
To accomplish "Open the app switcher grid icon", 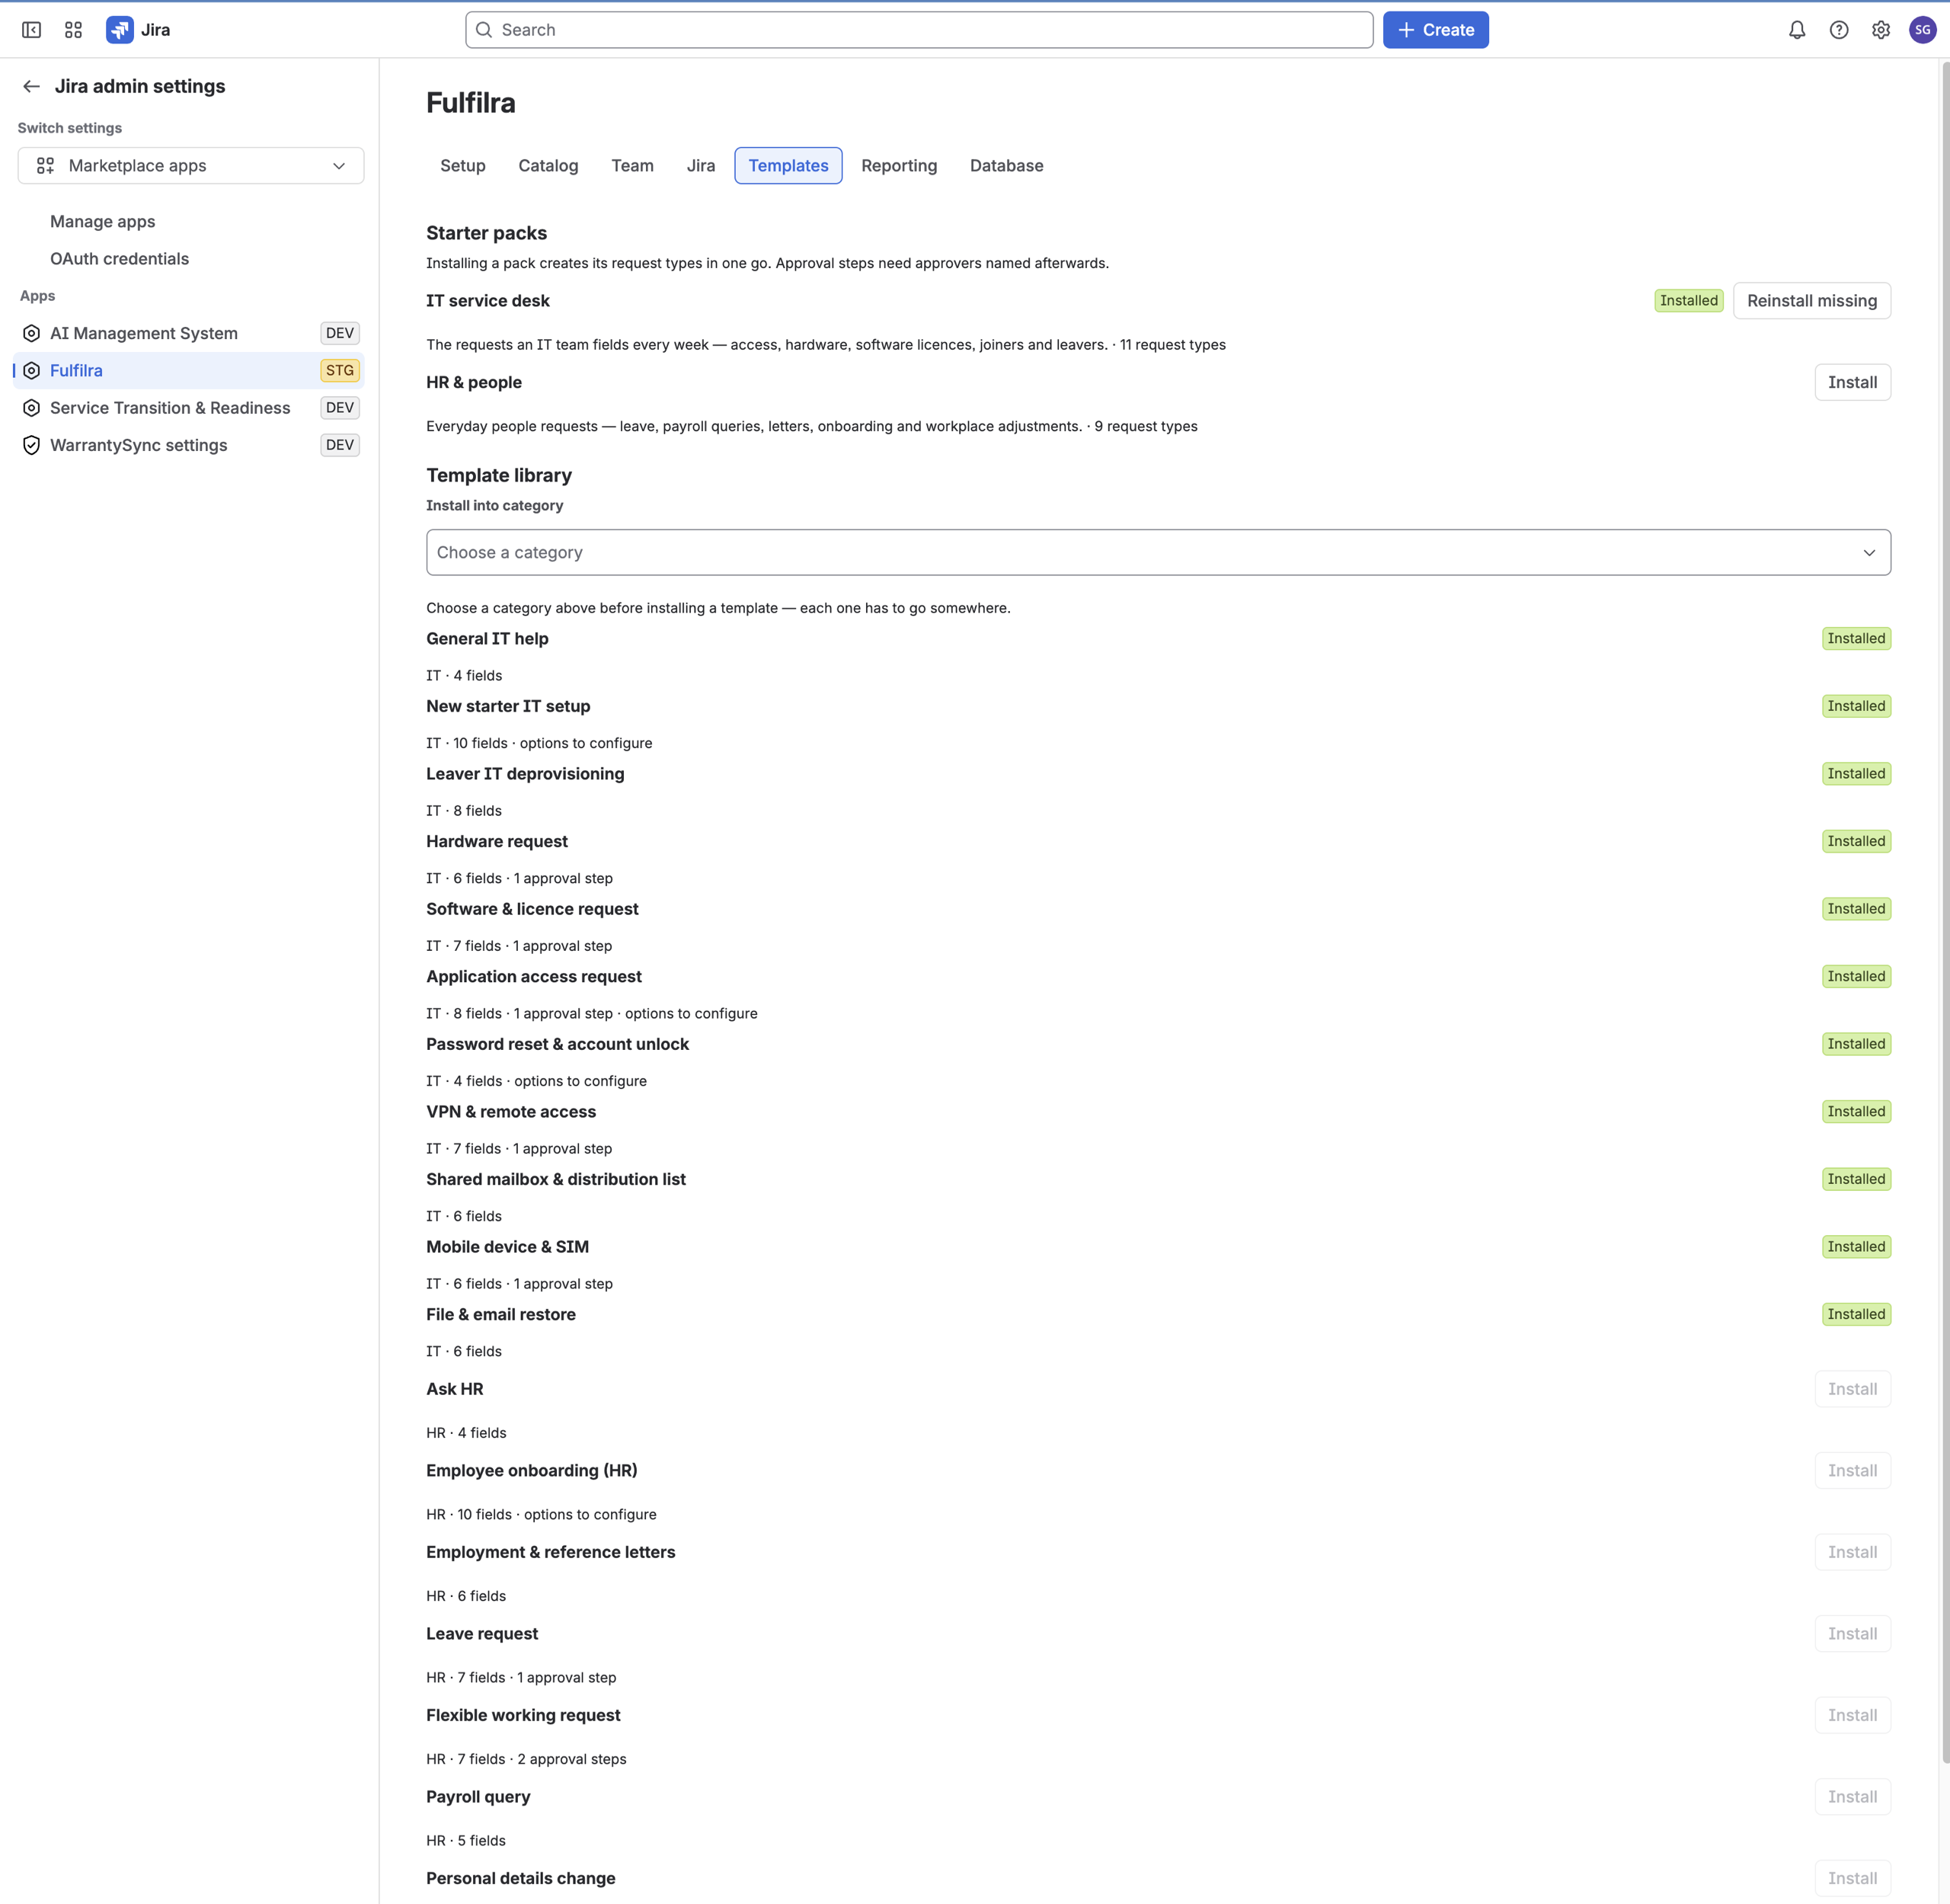I will [x=73, y=30].
